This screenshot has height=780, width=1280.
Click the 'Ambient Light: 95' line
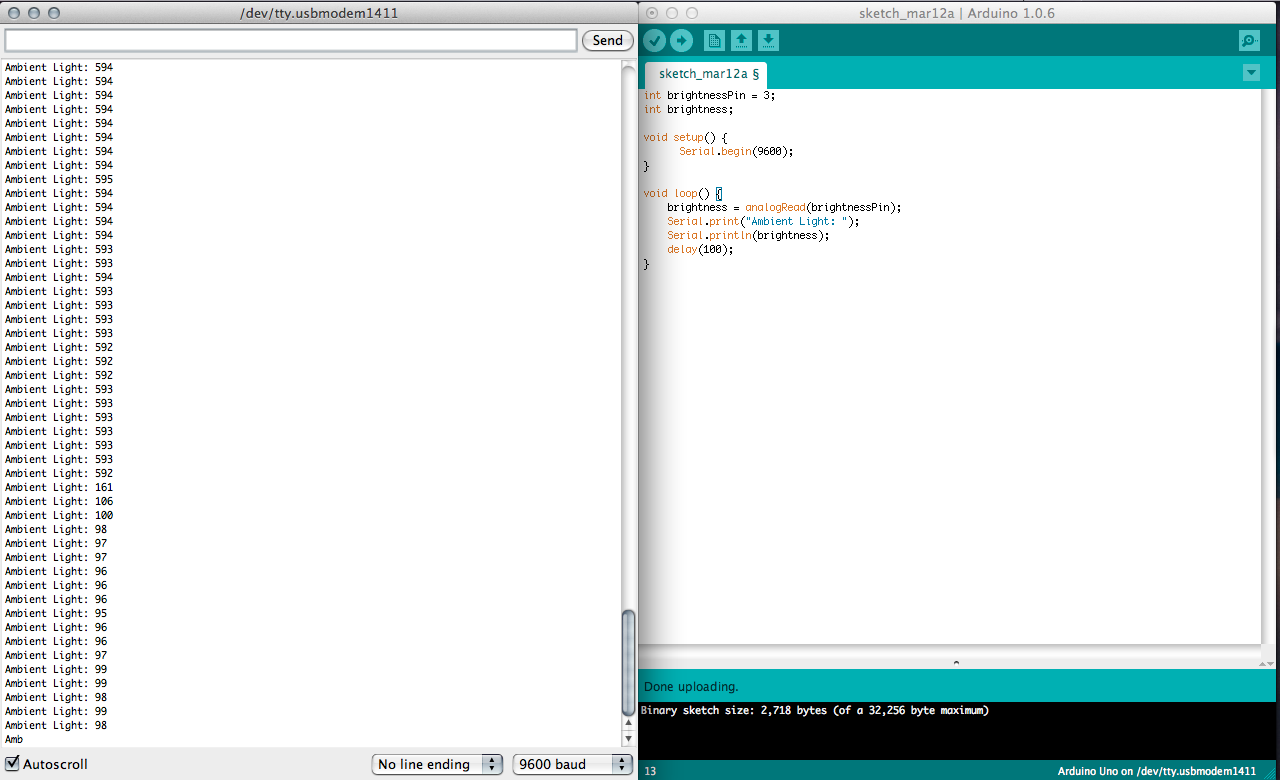coord(56,613)
